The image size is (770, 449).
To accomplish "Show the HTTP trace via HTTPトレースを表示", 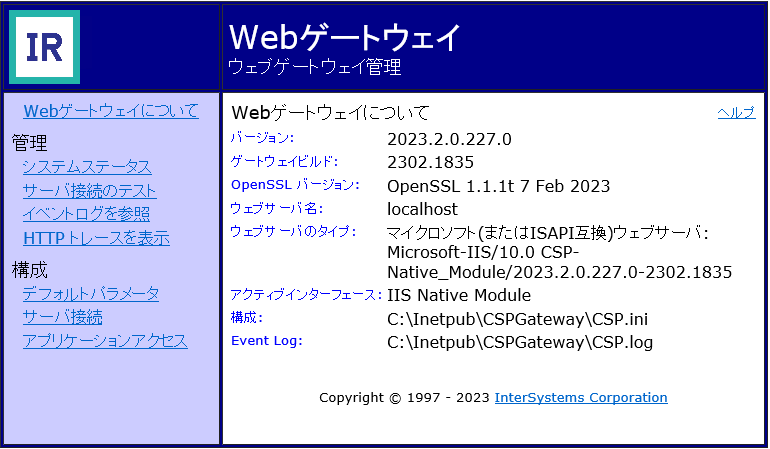I will (96, 238).
